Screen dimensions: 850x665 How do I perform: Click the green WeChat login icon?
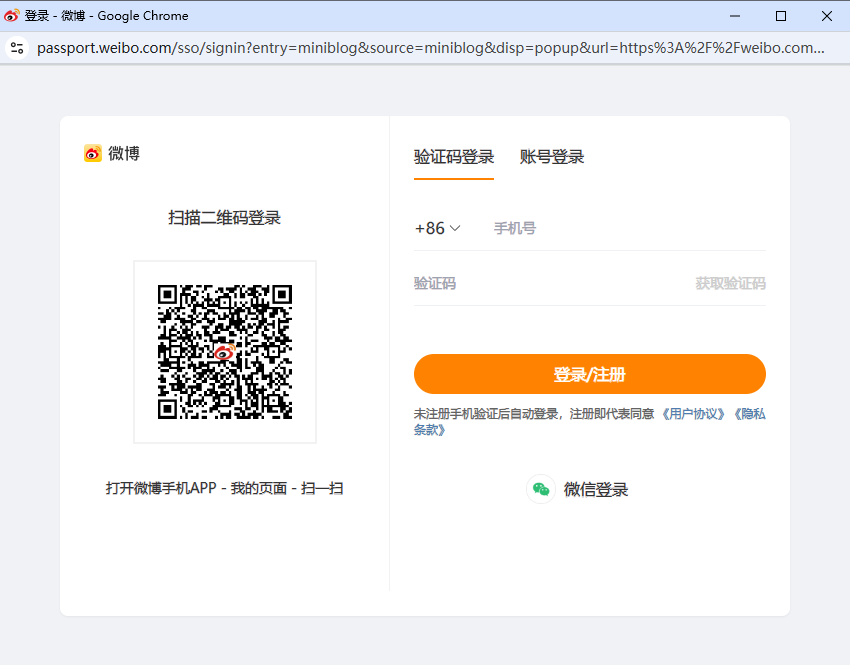point(541,489)
